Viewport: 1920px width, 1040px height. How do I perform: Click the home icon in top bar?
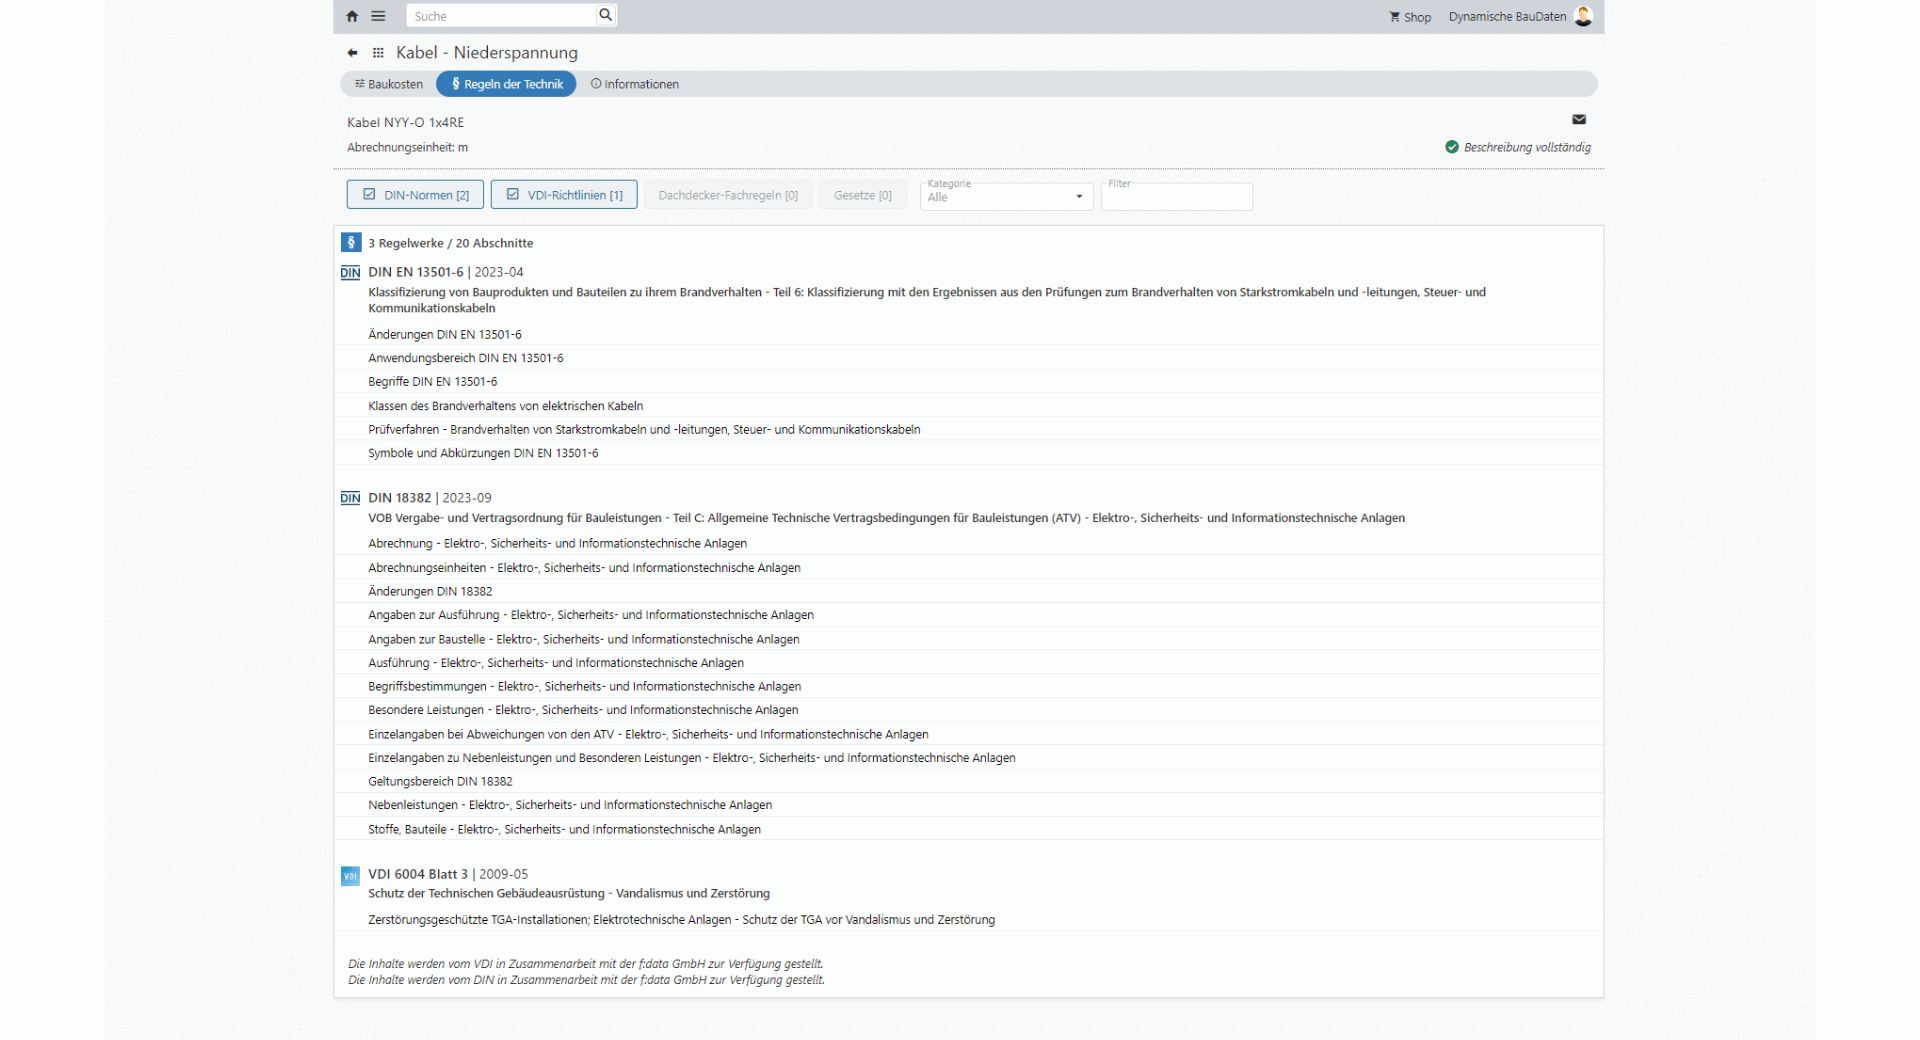pyautogui.click(x=352, y=16)
